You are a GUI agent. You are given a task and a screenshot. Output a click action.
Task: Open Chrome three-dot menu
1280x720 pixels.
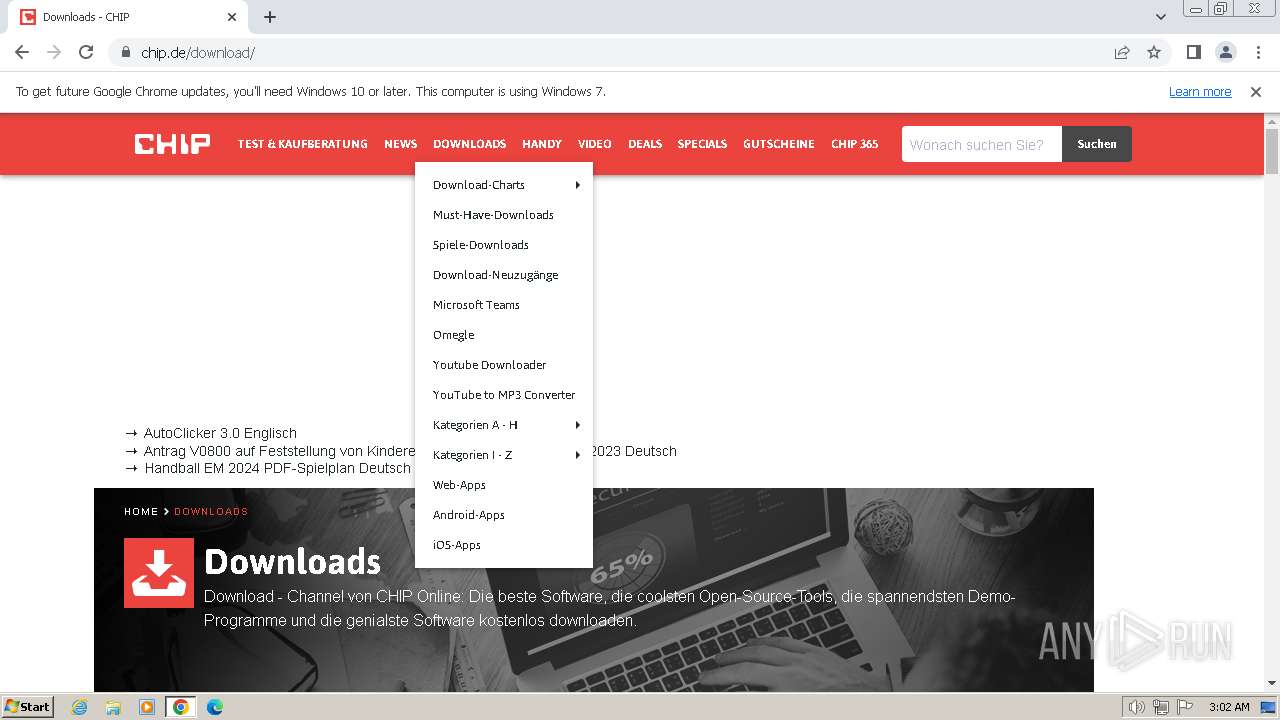pyautogui.click(x=1257, y=52)
